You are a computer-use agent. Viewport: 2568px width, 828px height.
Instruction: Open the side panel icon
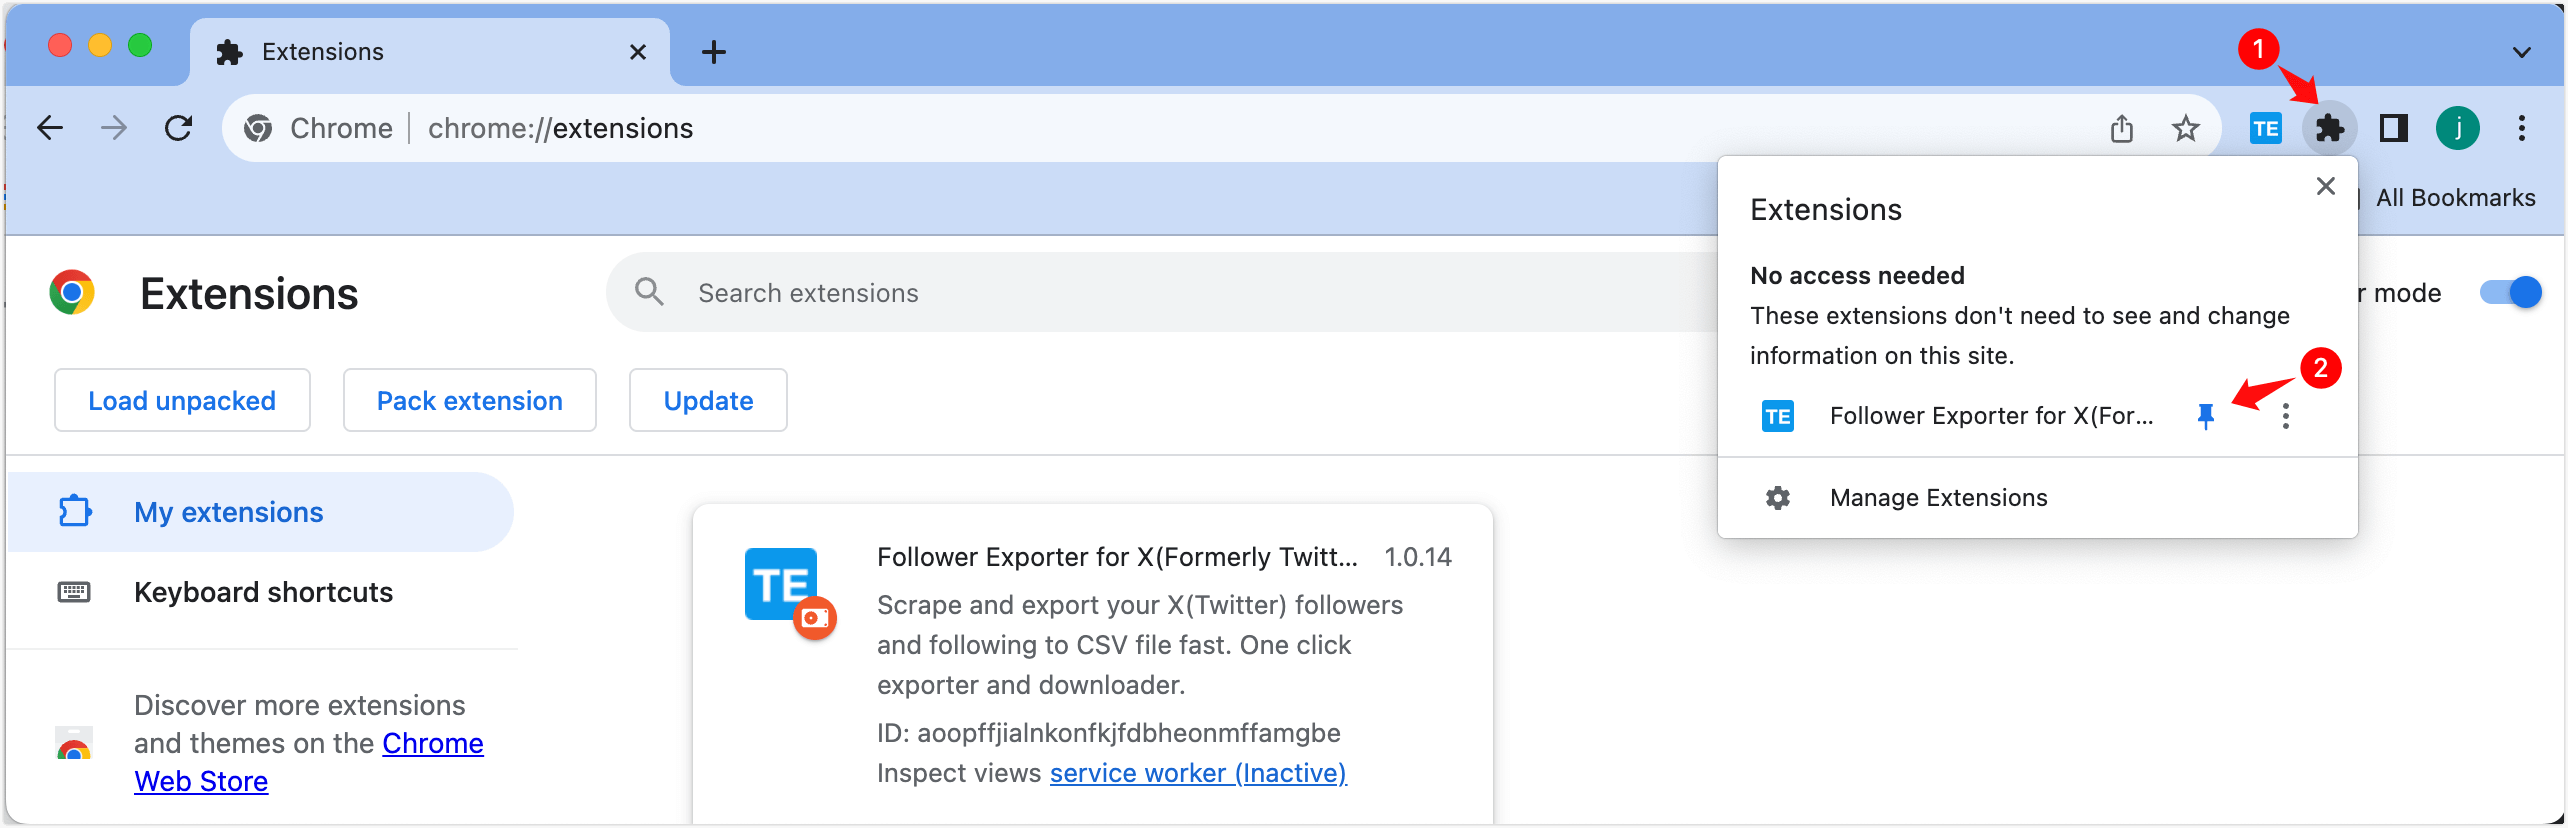pos(2393,128)
